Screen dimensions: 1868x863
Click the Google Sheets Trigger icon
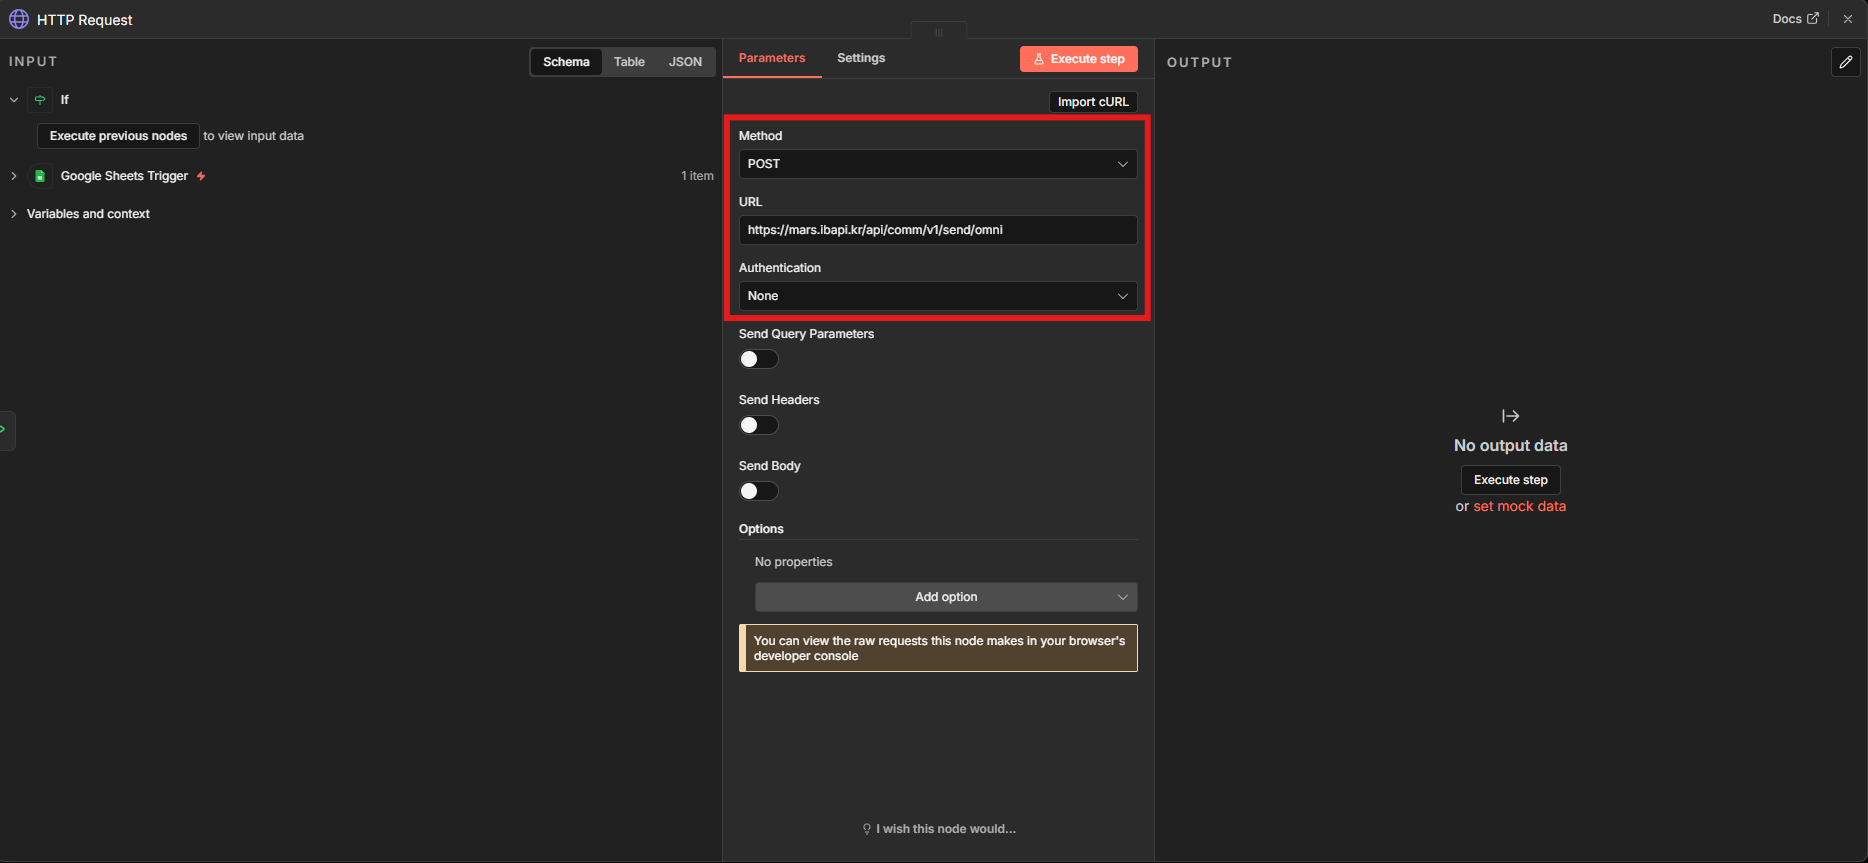(x=40, y=176)
